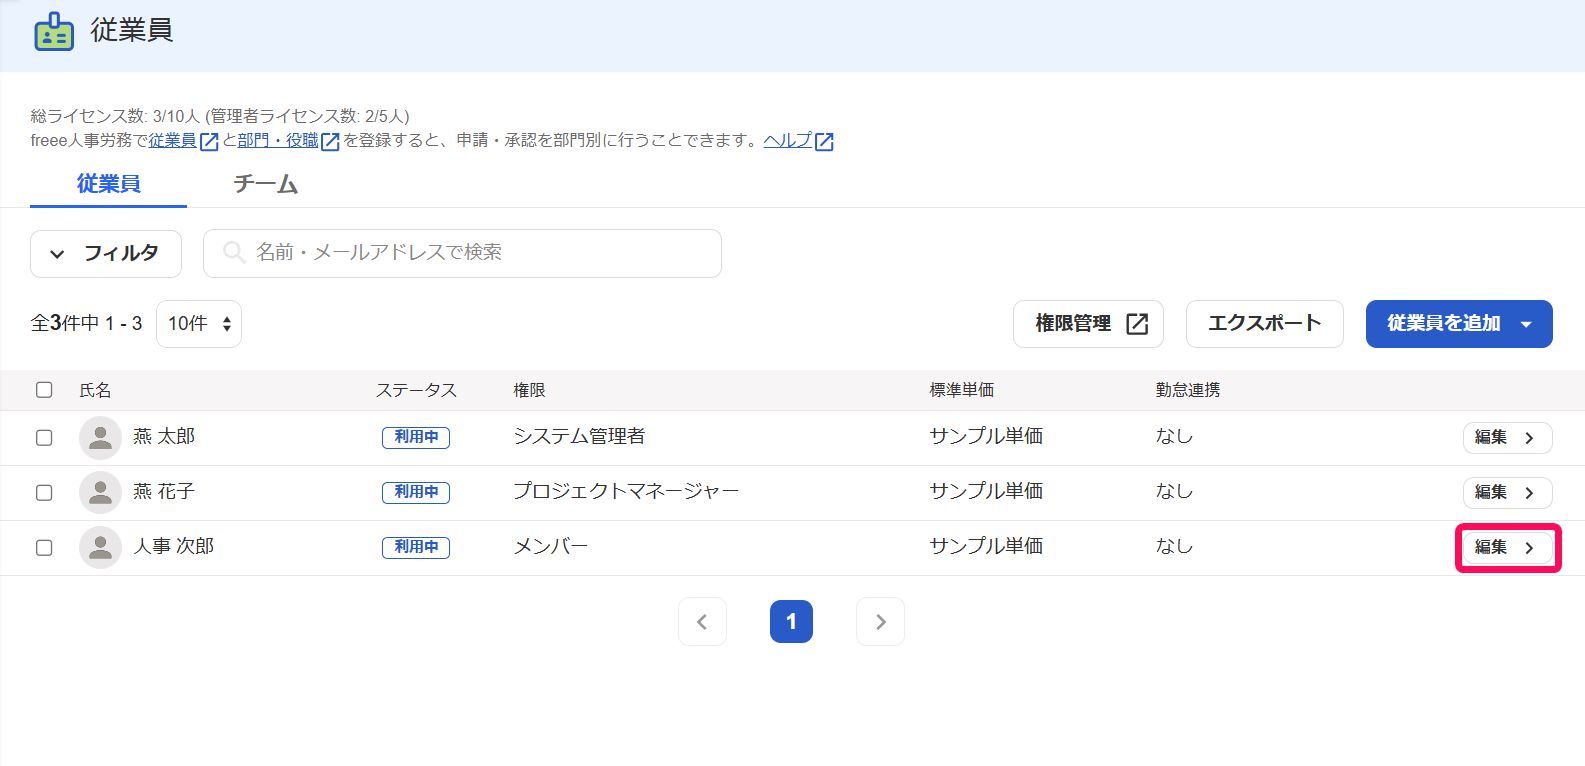Click the エクスポート button
The image size is (1585, 766).
(x=1264, y=324)
